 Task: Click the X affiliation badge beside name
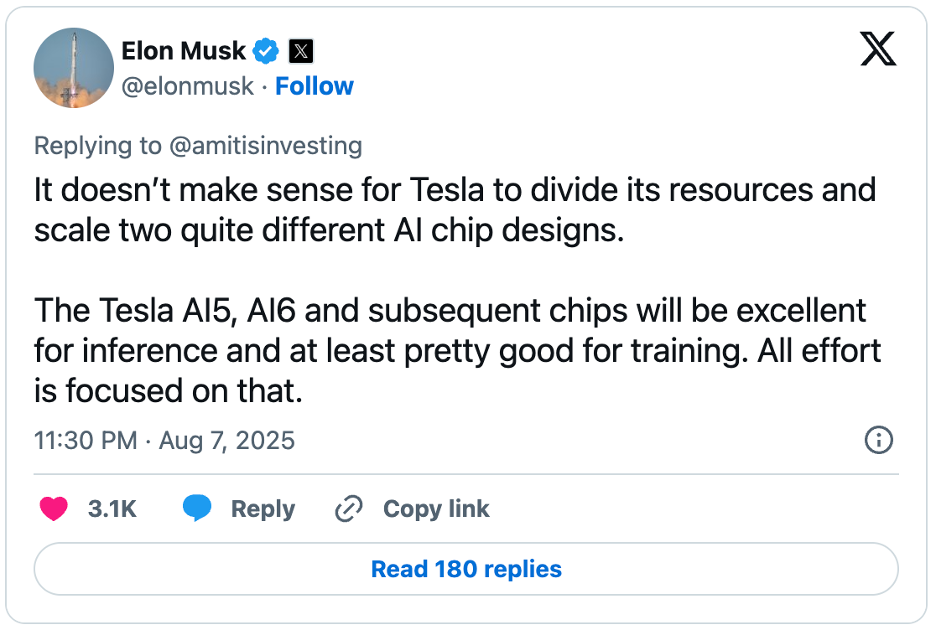click(300, 50)
